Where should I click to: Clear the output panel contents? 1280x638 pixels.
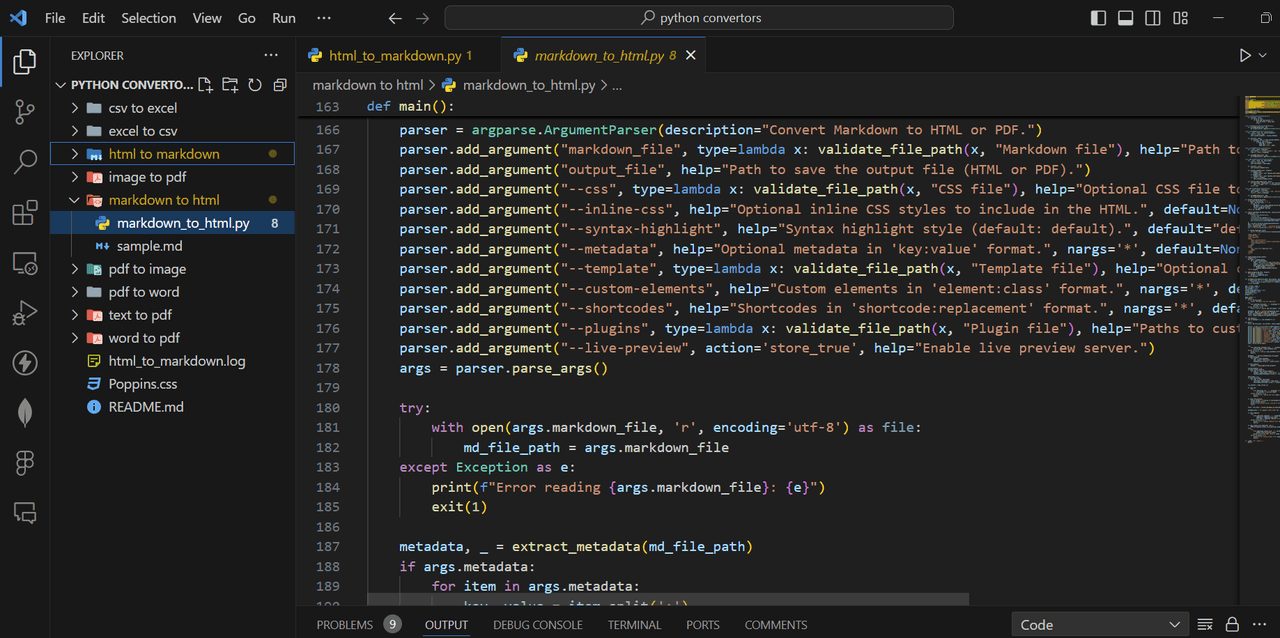[x=1205, y=625]
